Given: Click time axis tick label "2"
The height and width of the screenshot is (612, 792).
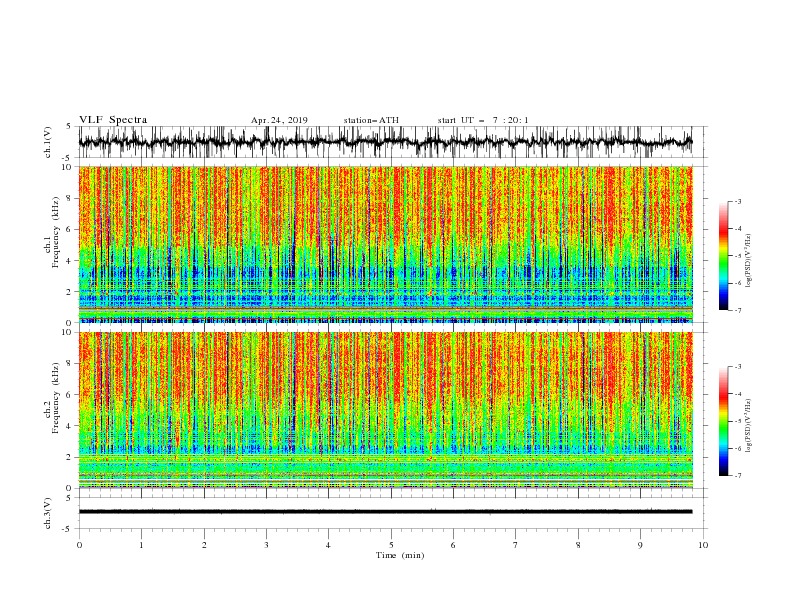Looking at the screenshot, I should [x=204, y=545].
